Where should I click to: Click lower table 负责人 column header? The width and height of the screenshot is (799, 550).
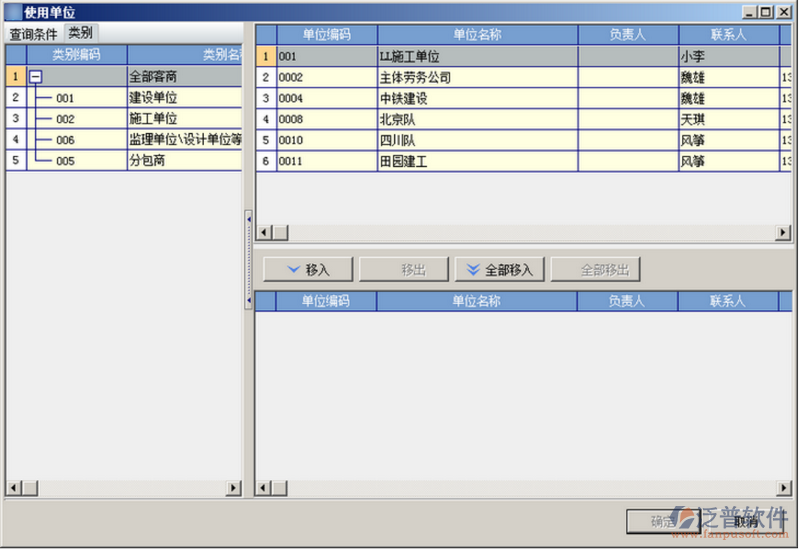click(627, 301)
